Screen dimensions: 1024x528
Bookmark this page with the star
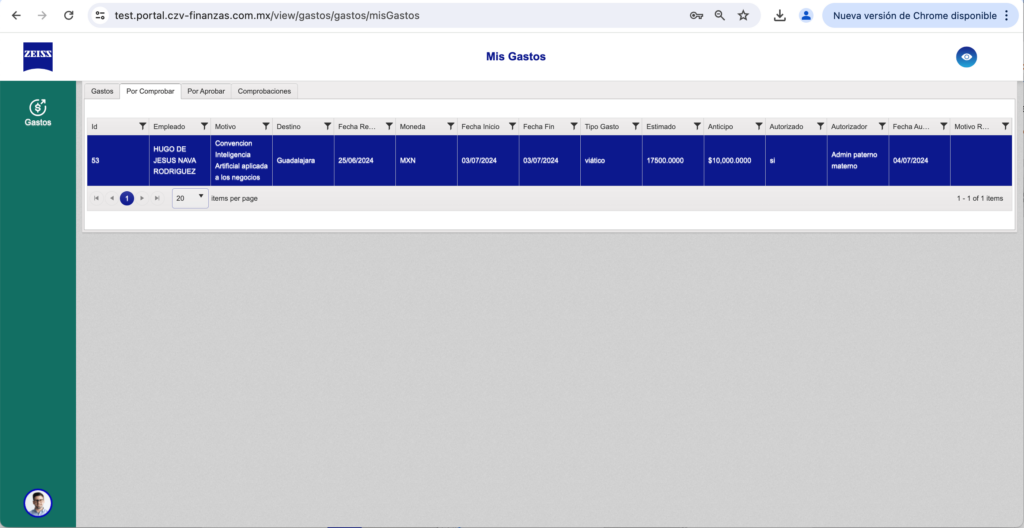pyautogui.click(x=743, y=15)
